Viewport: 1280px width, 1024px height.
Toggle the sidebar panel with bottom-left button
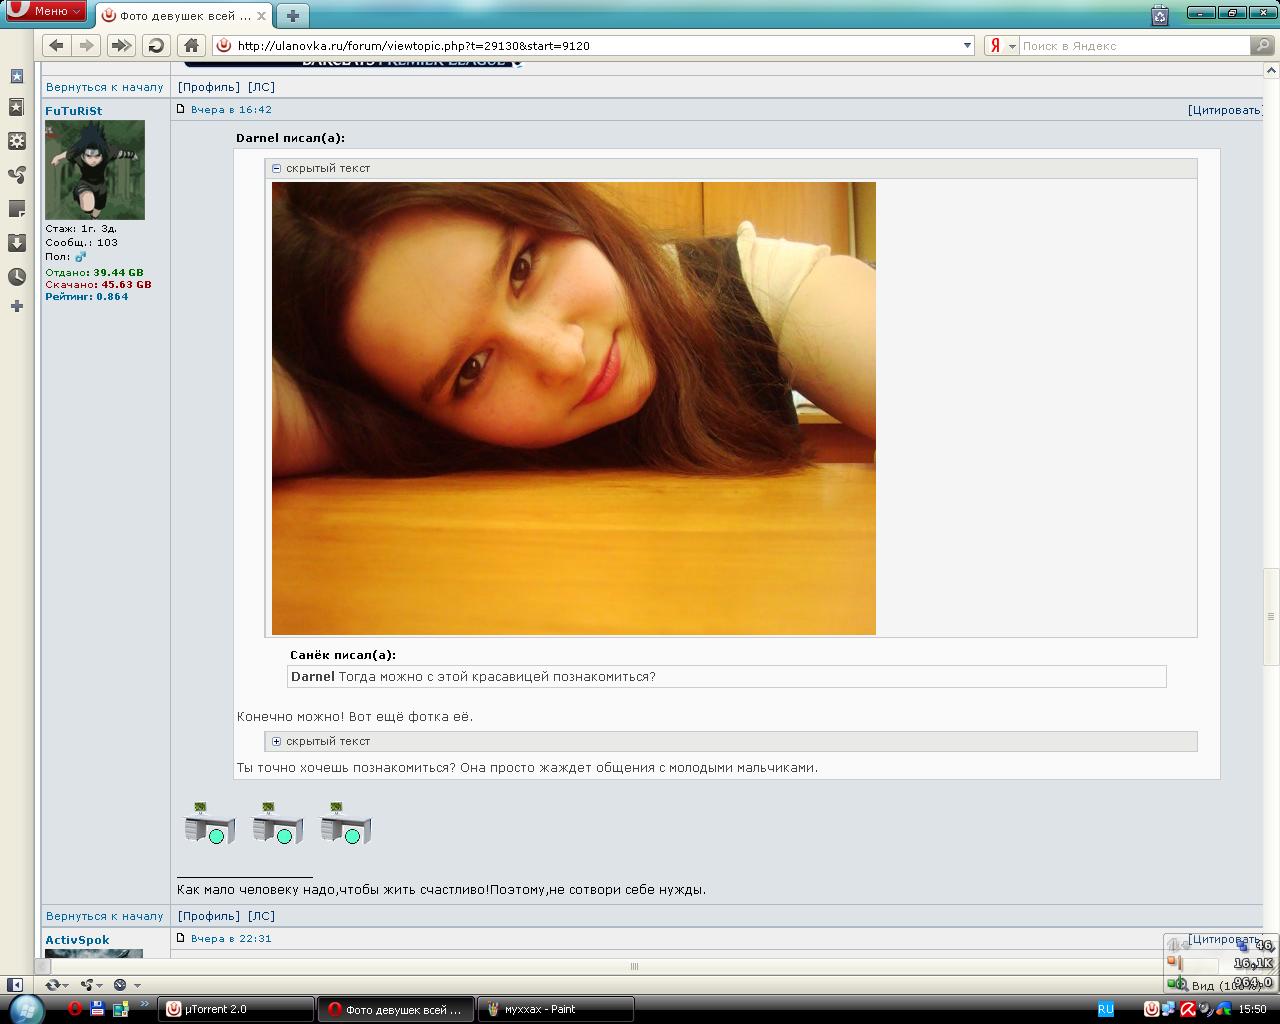click(x=15, y=985)
